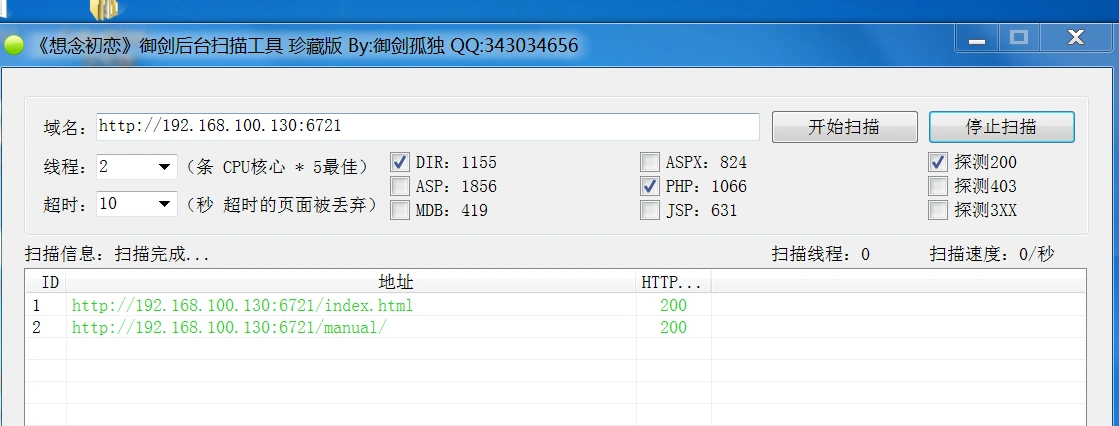Enable the MDB: 419 checkbox
Screen dimensions: 1119x426
(x=400, y=210)
